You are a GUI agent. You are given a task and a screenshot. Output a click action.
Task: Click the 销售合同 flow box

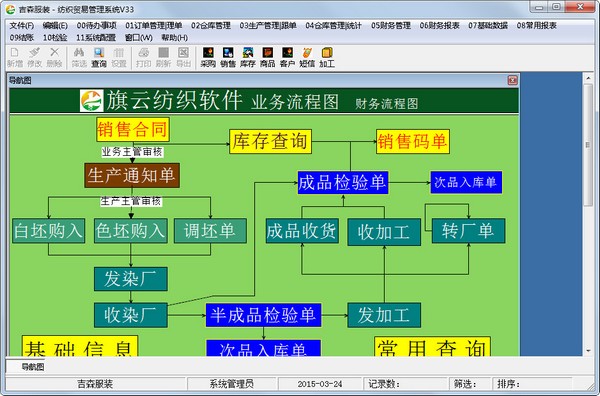point(133,129)
